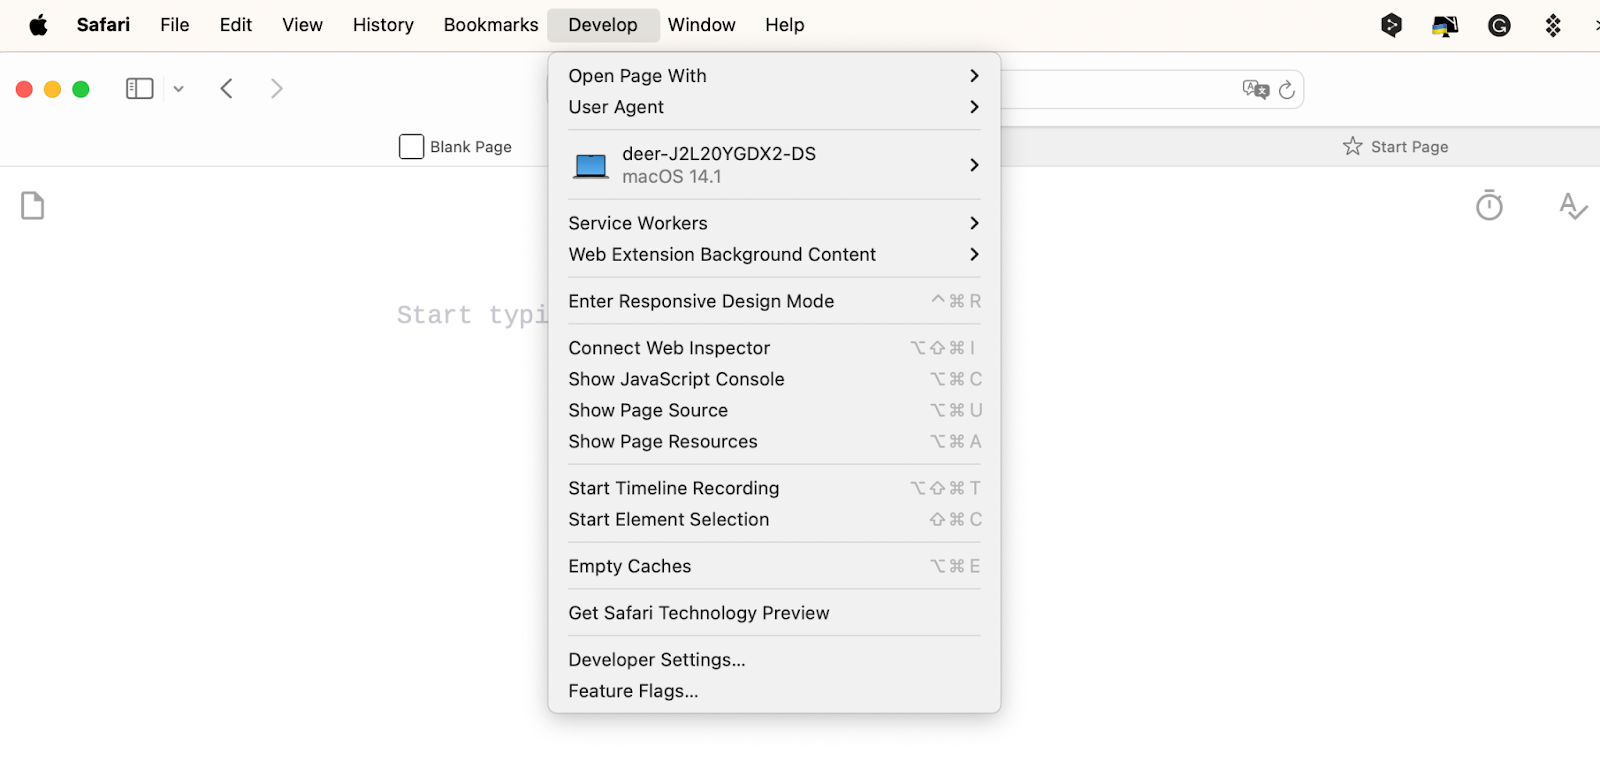Click the spell check icon

[1573, 206]
